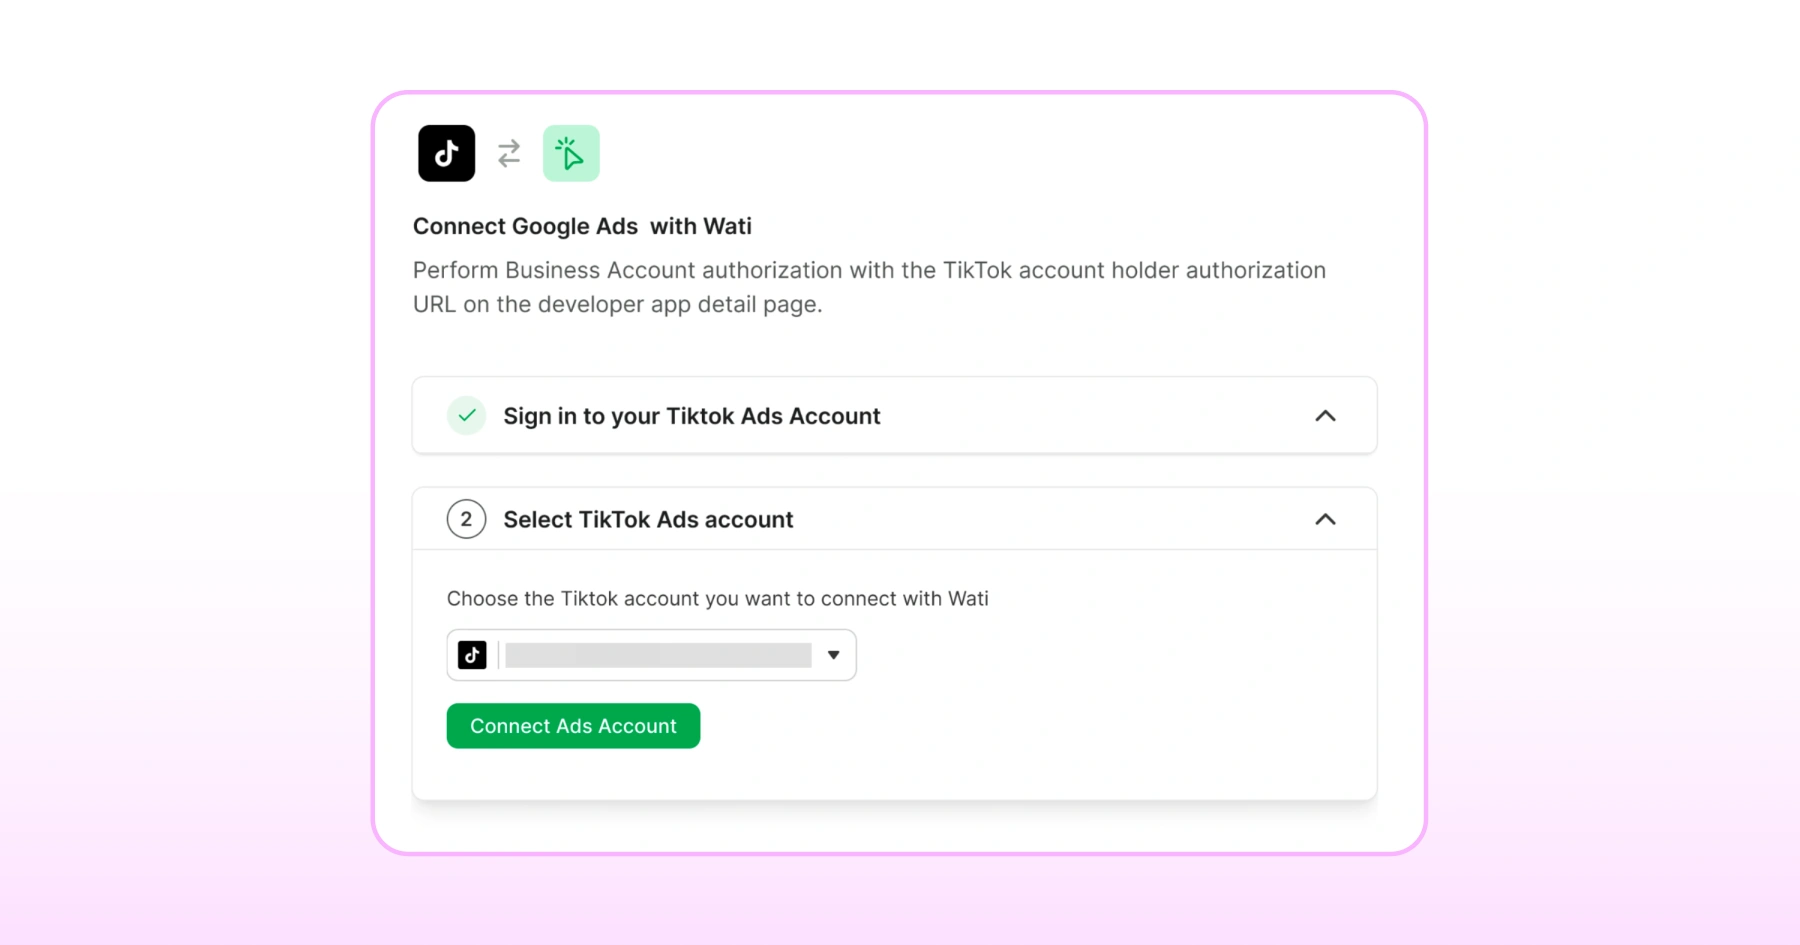Click 'Select TikTok Ads account' header text
Viewport: 1800px width, 945px height.
click(x=648, y=519)
